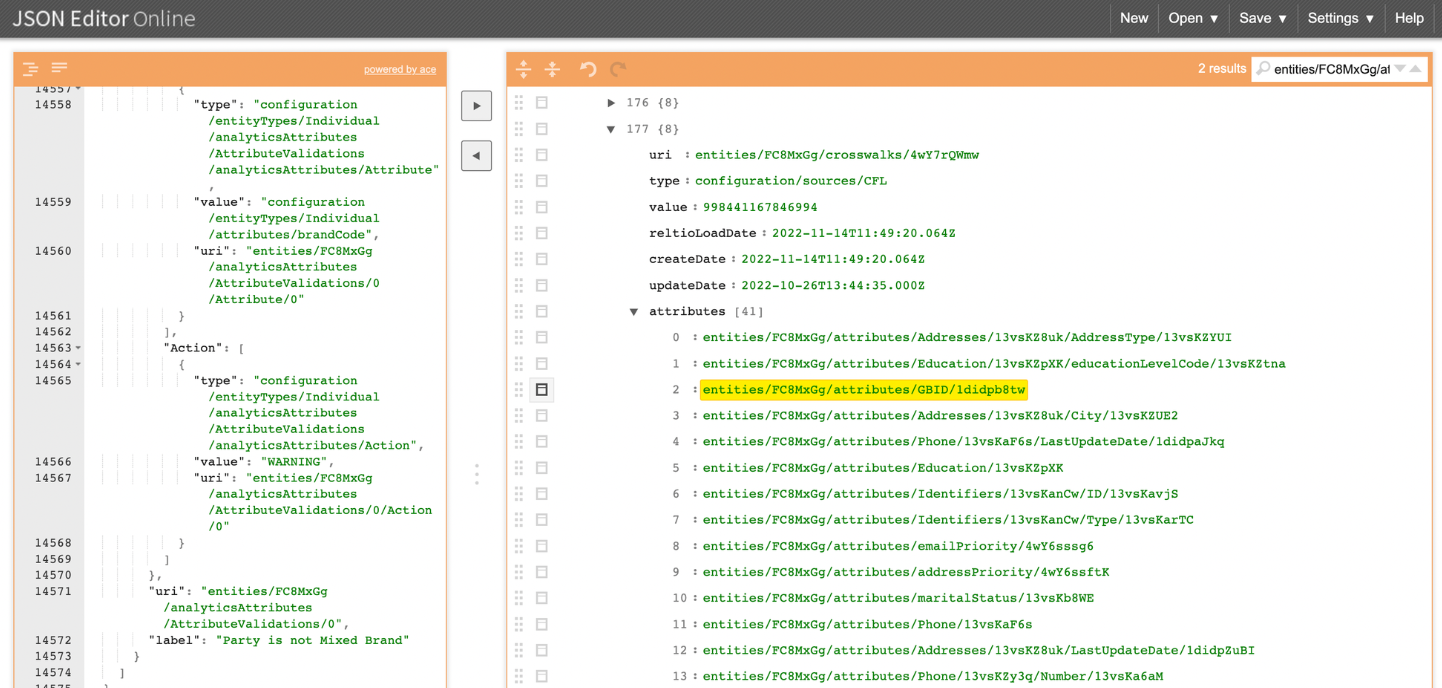Jump to next search result arrow
The width and height of the screenshot is (1442, 688).
[1400, 69]
